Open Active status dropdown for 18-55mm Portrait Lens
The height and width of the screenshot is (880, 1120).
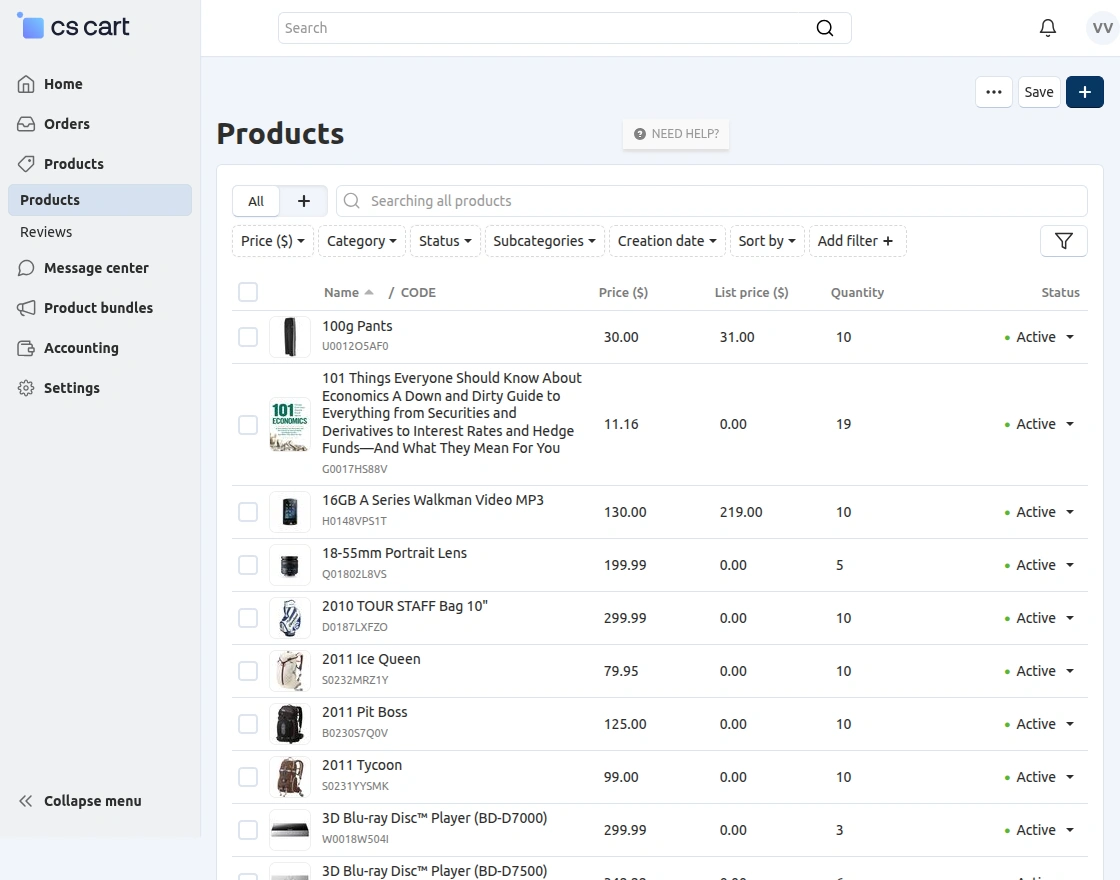point(1040,565)
